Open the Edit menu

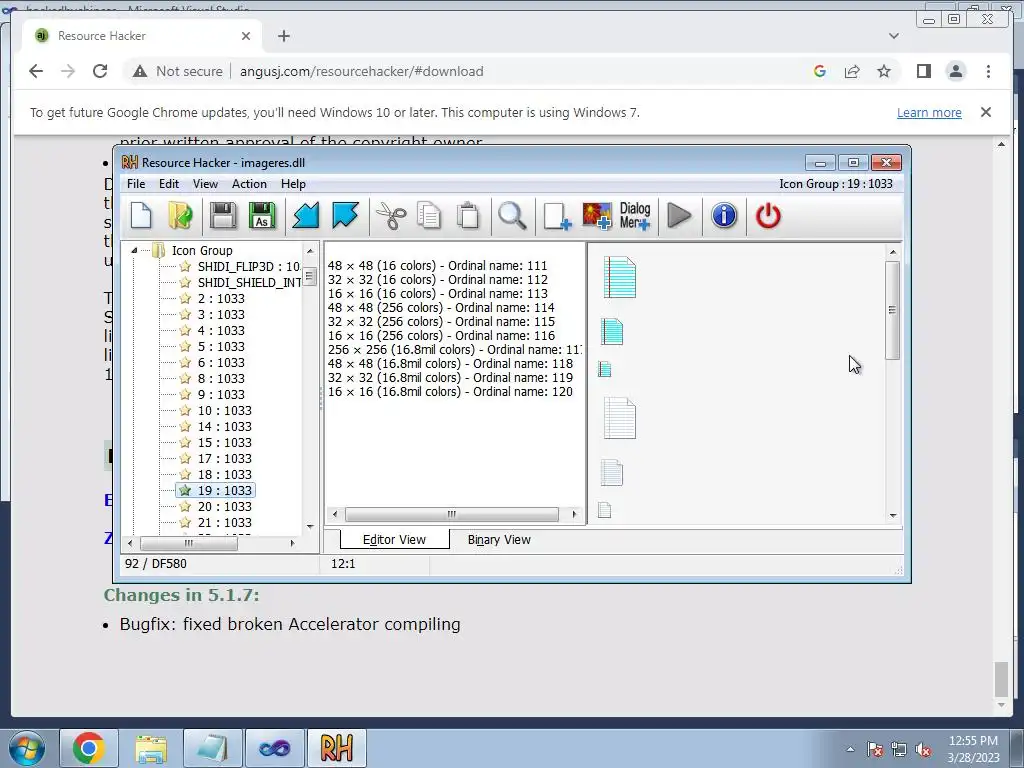click(168, 184)
